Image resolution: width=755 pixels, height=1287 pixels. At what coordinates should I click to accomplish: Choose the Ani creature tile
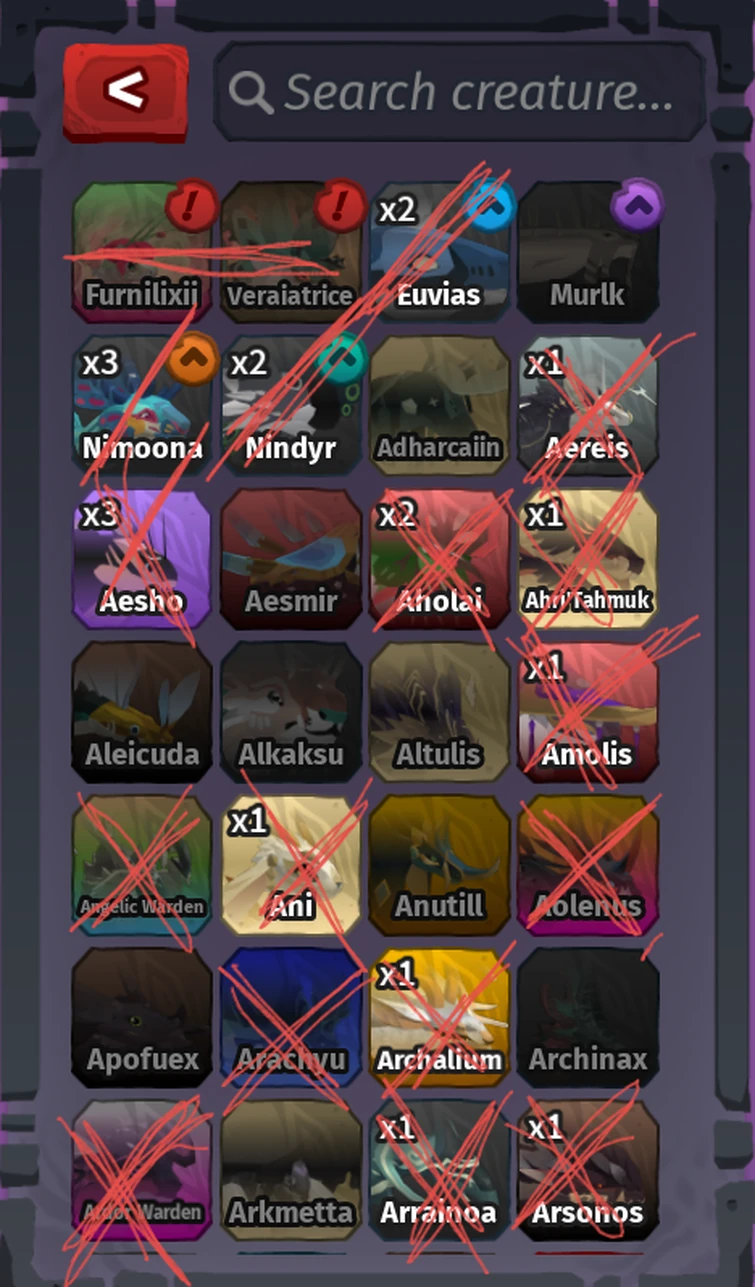tap(291, 864)
